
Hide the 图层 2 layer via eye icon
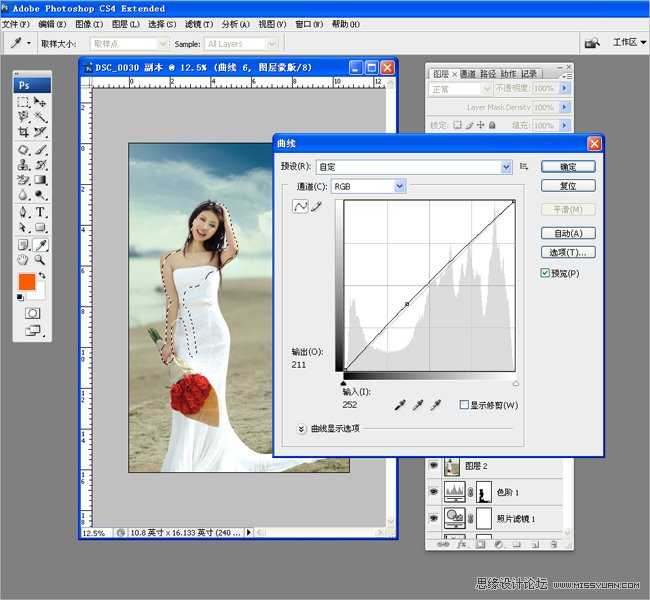point(433,466)
